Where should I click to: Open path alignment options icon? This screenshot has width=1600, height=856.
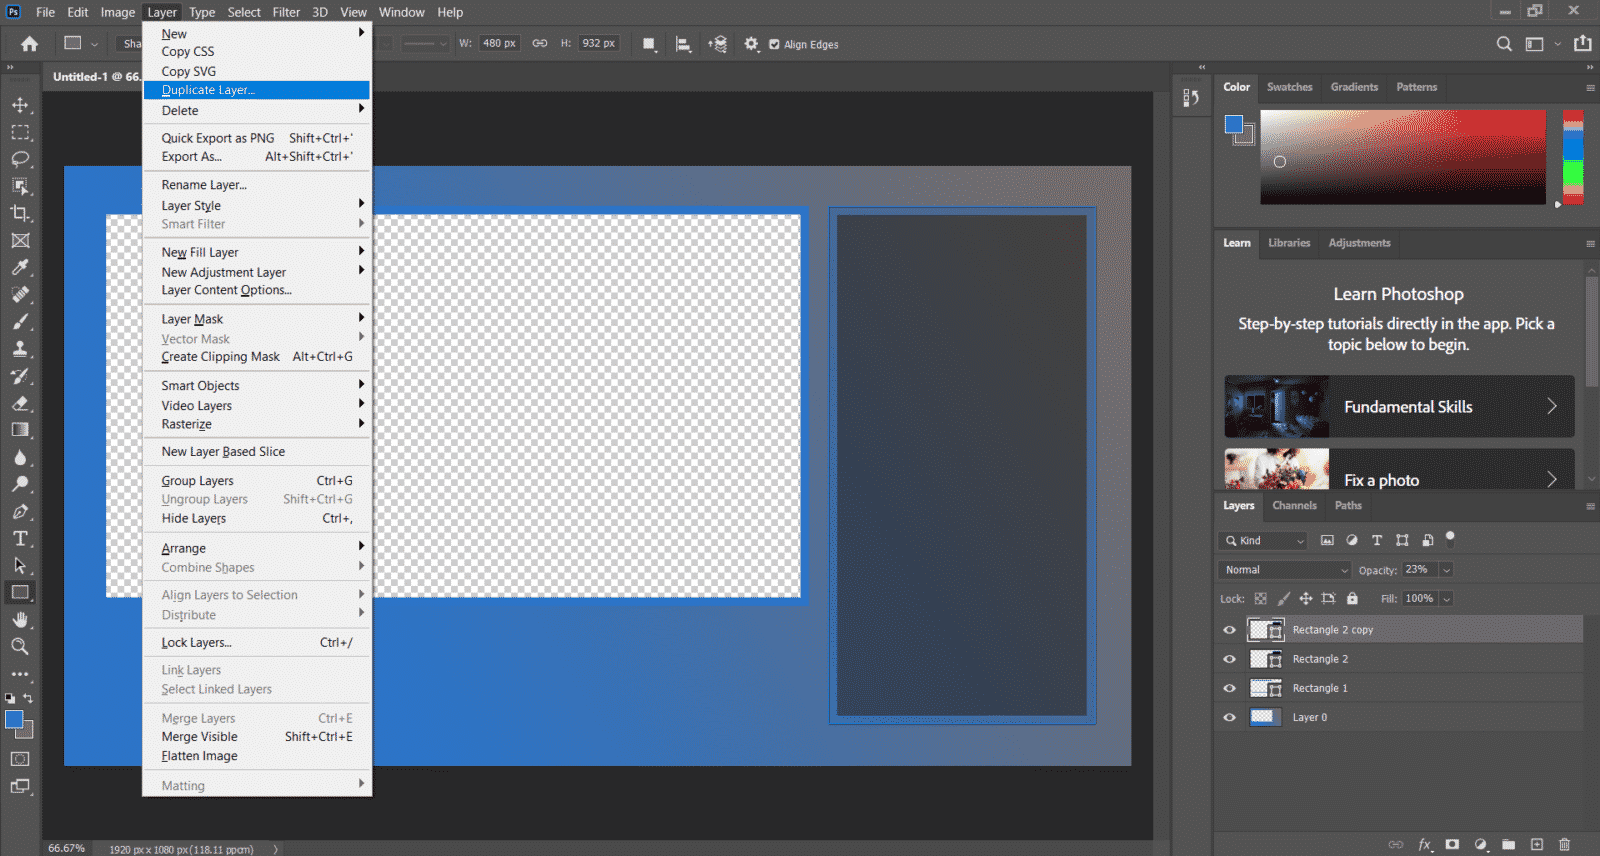click(683, 44)
